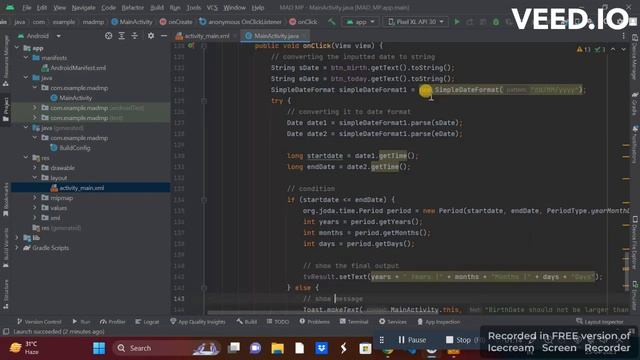Select the MainActivity.java editor tab
Image resolution: width=640 pixels, height=360 pixels.
coord(275,36)
